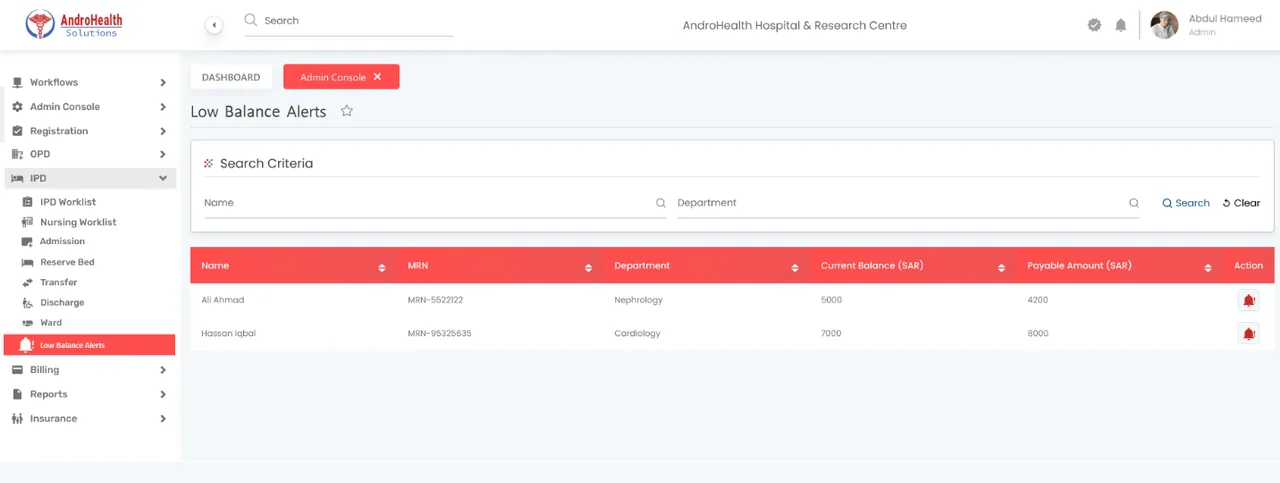Open the Transfer menu item

pyautogui.click(x=58, y=282)
